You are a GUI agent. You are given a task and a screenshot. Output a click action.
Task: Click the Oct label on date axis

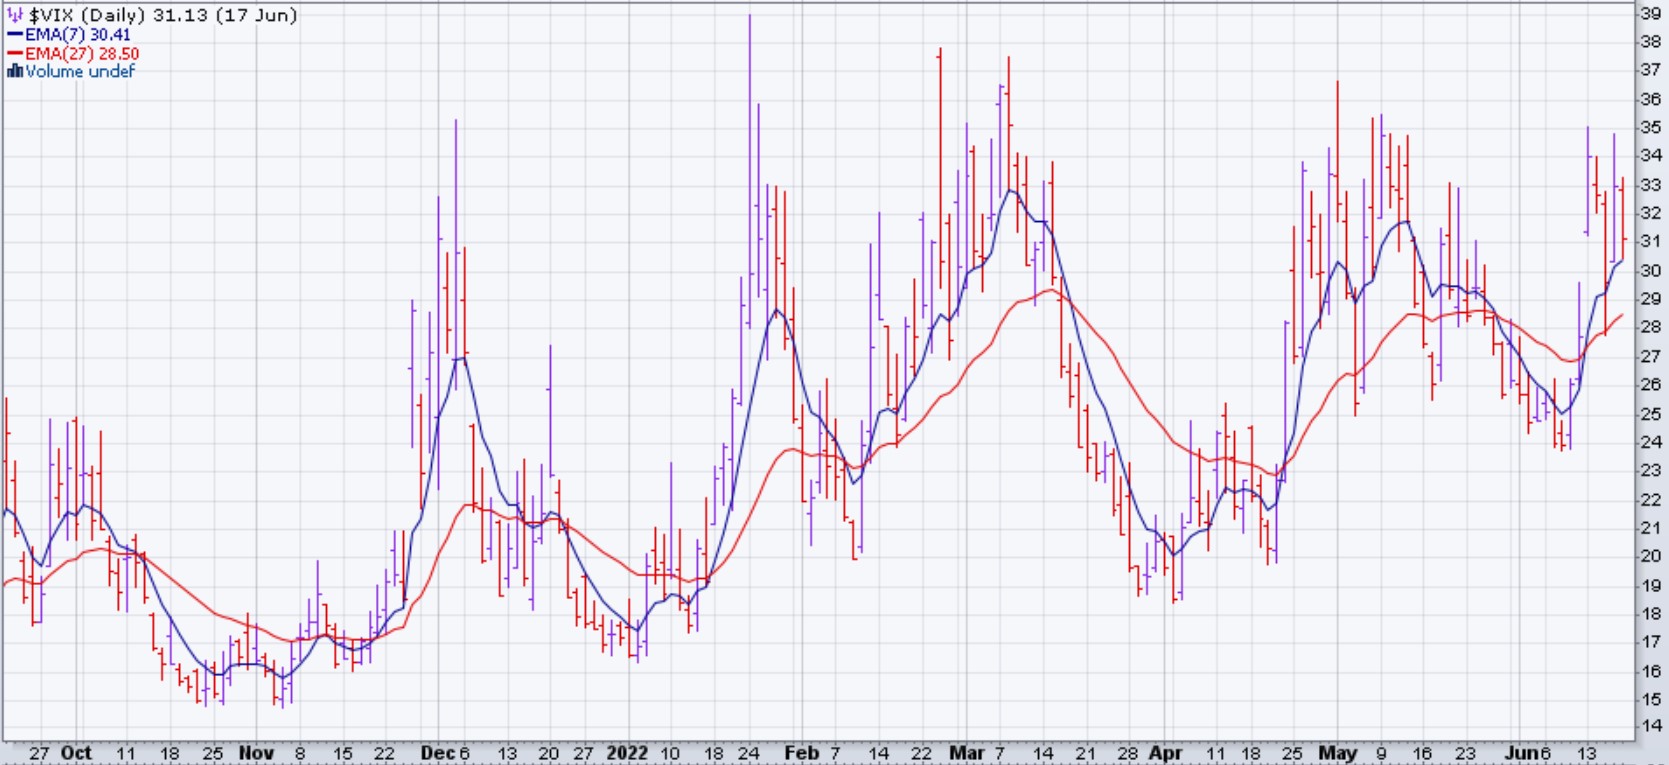tap(76, 753)
